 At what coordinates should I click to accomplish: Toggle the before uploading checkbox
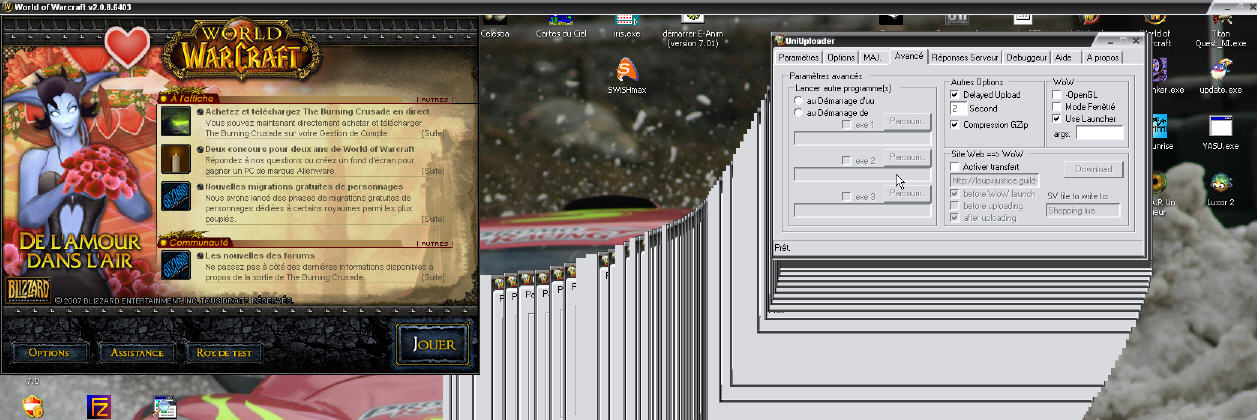pos(955,206)
